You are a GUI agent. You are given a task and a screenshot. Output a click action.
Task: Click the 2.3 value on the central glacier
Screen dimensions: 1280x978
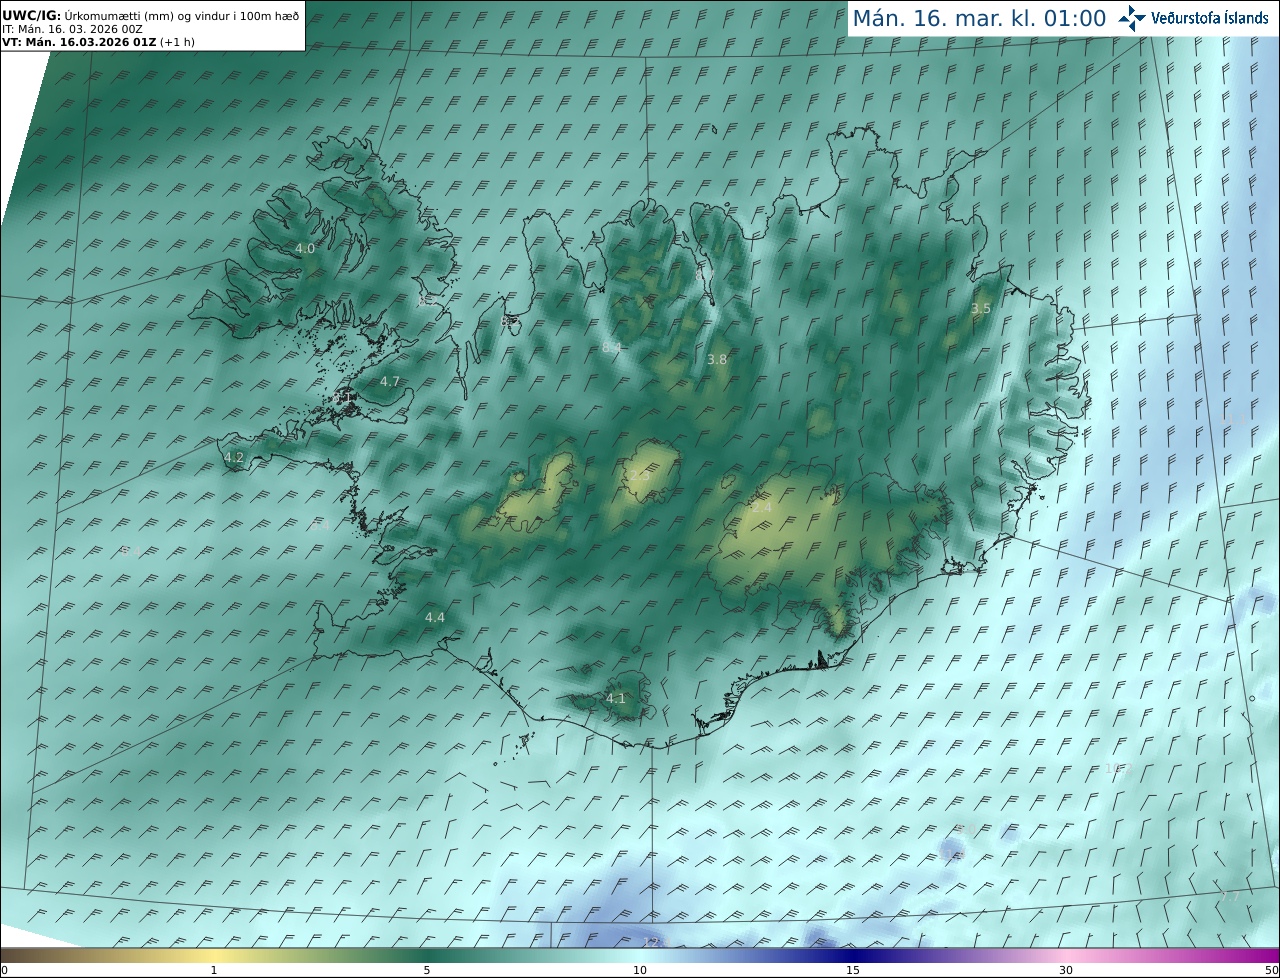coord(640,475)
